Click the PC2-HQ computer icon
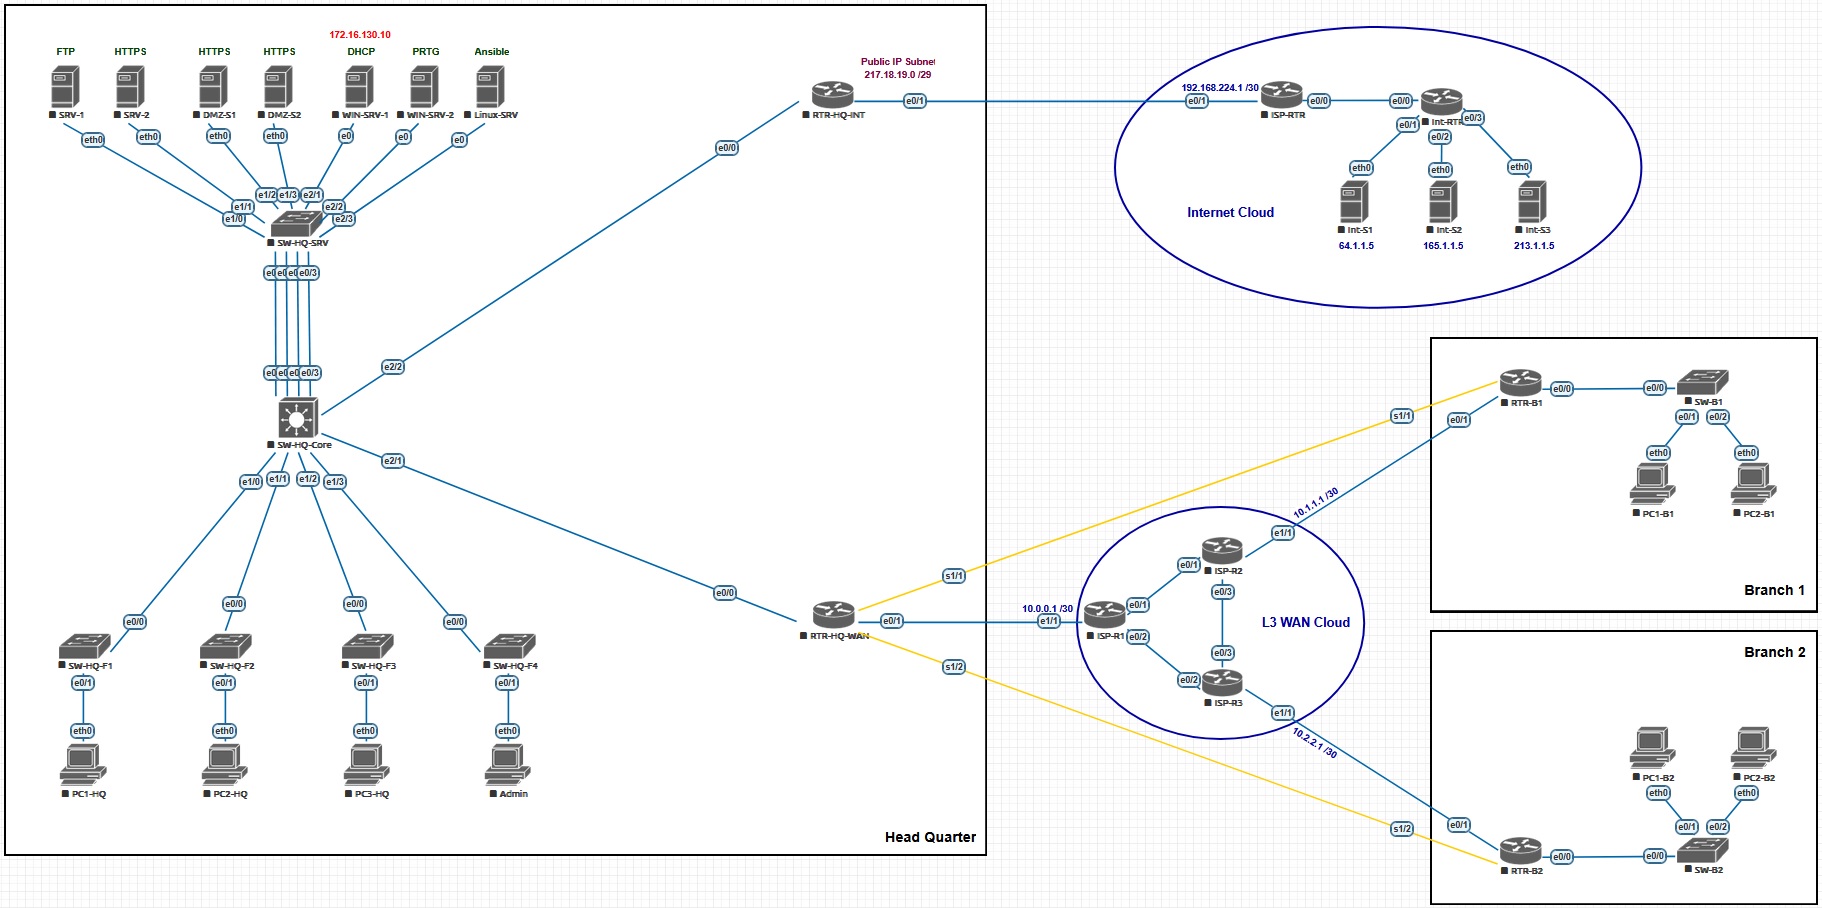This screenshot has height=908, width=1822. click(224, 765)
